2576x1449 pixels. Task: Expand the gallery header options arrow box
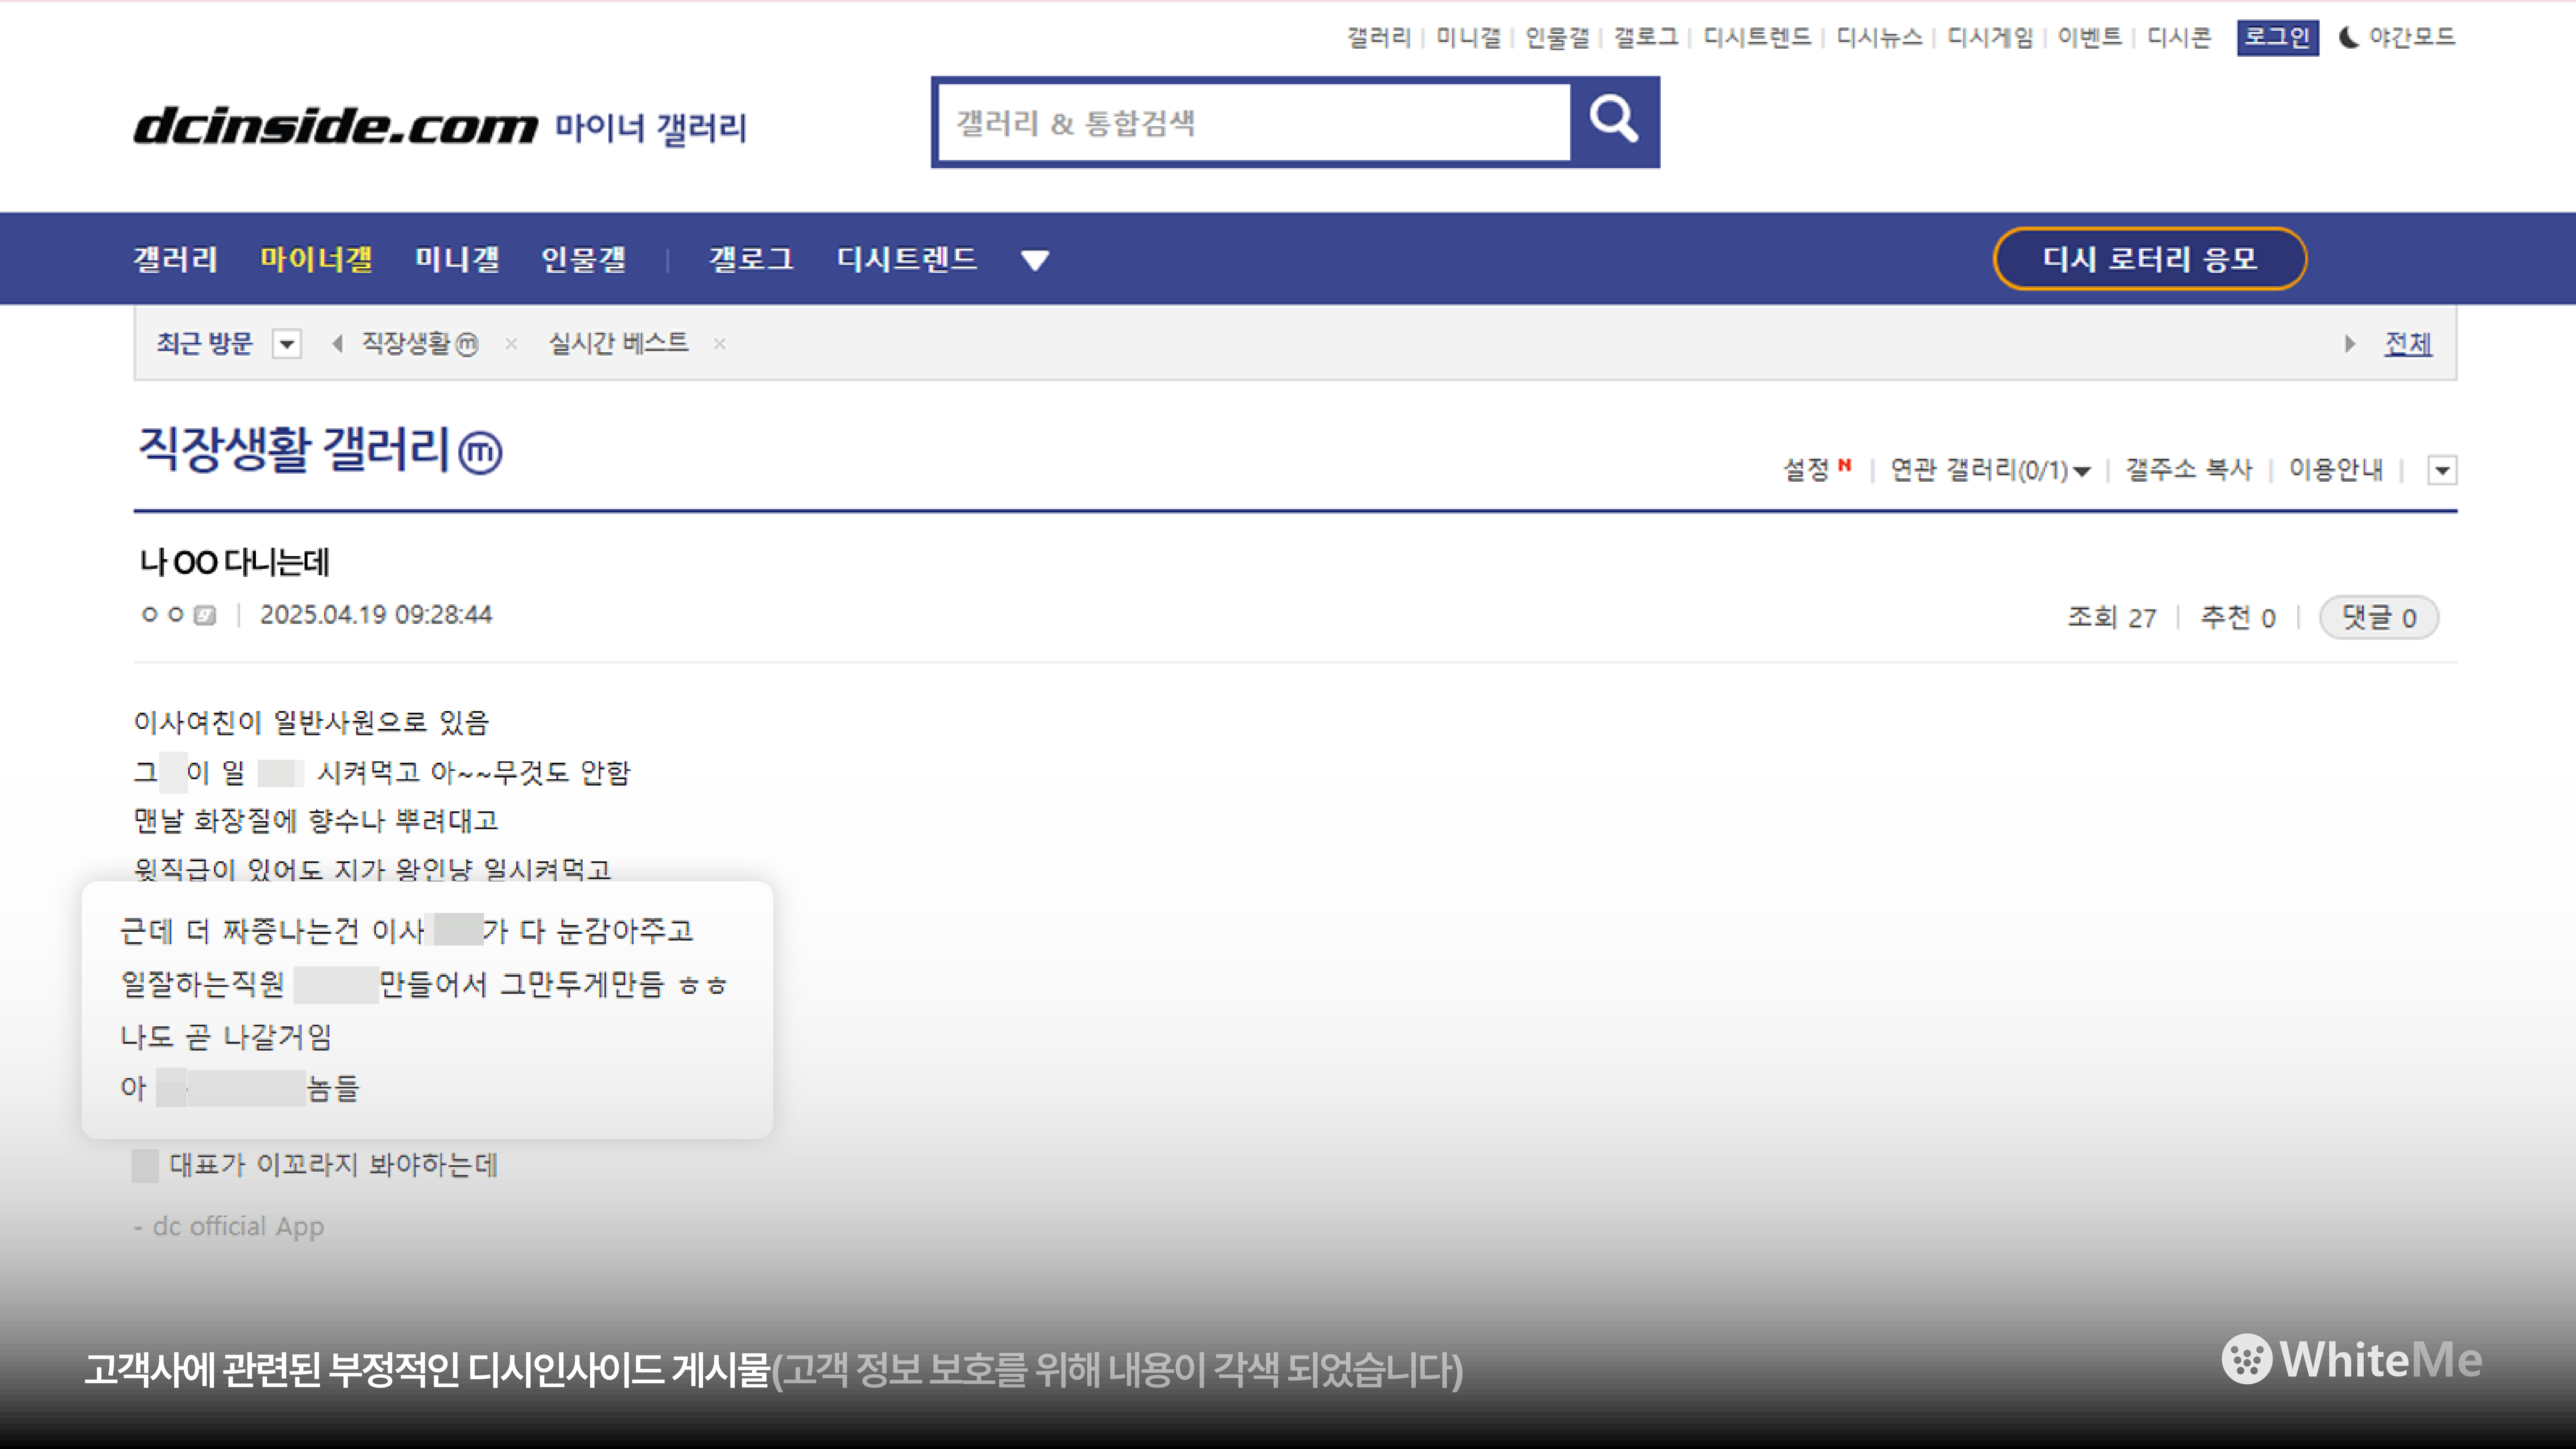pyautogui.click(x=2442, y=470)
